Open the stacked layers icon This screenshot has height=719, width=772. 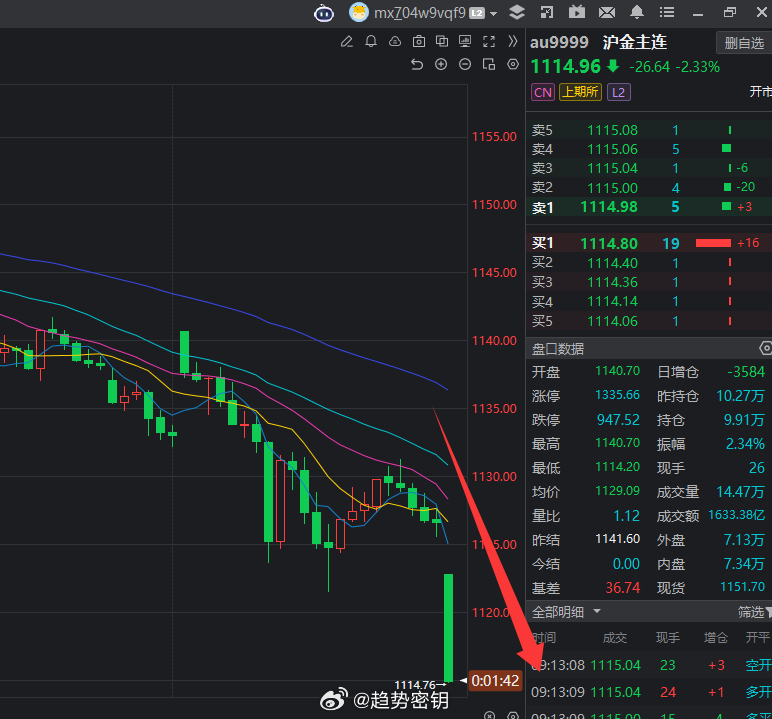point(516,12)
